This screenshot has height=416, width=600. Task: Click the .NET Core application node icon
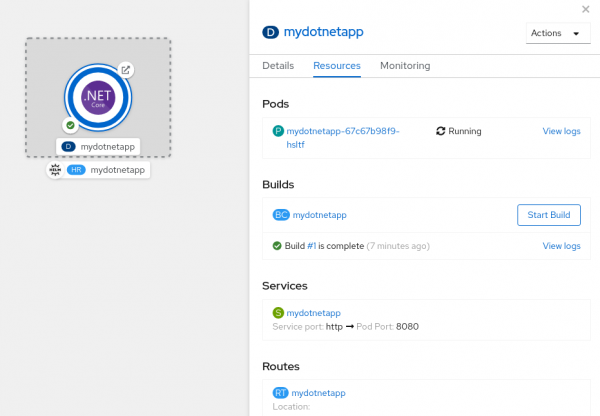(x=98, y=97)
